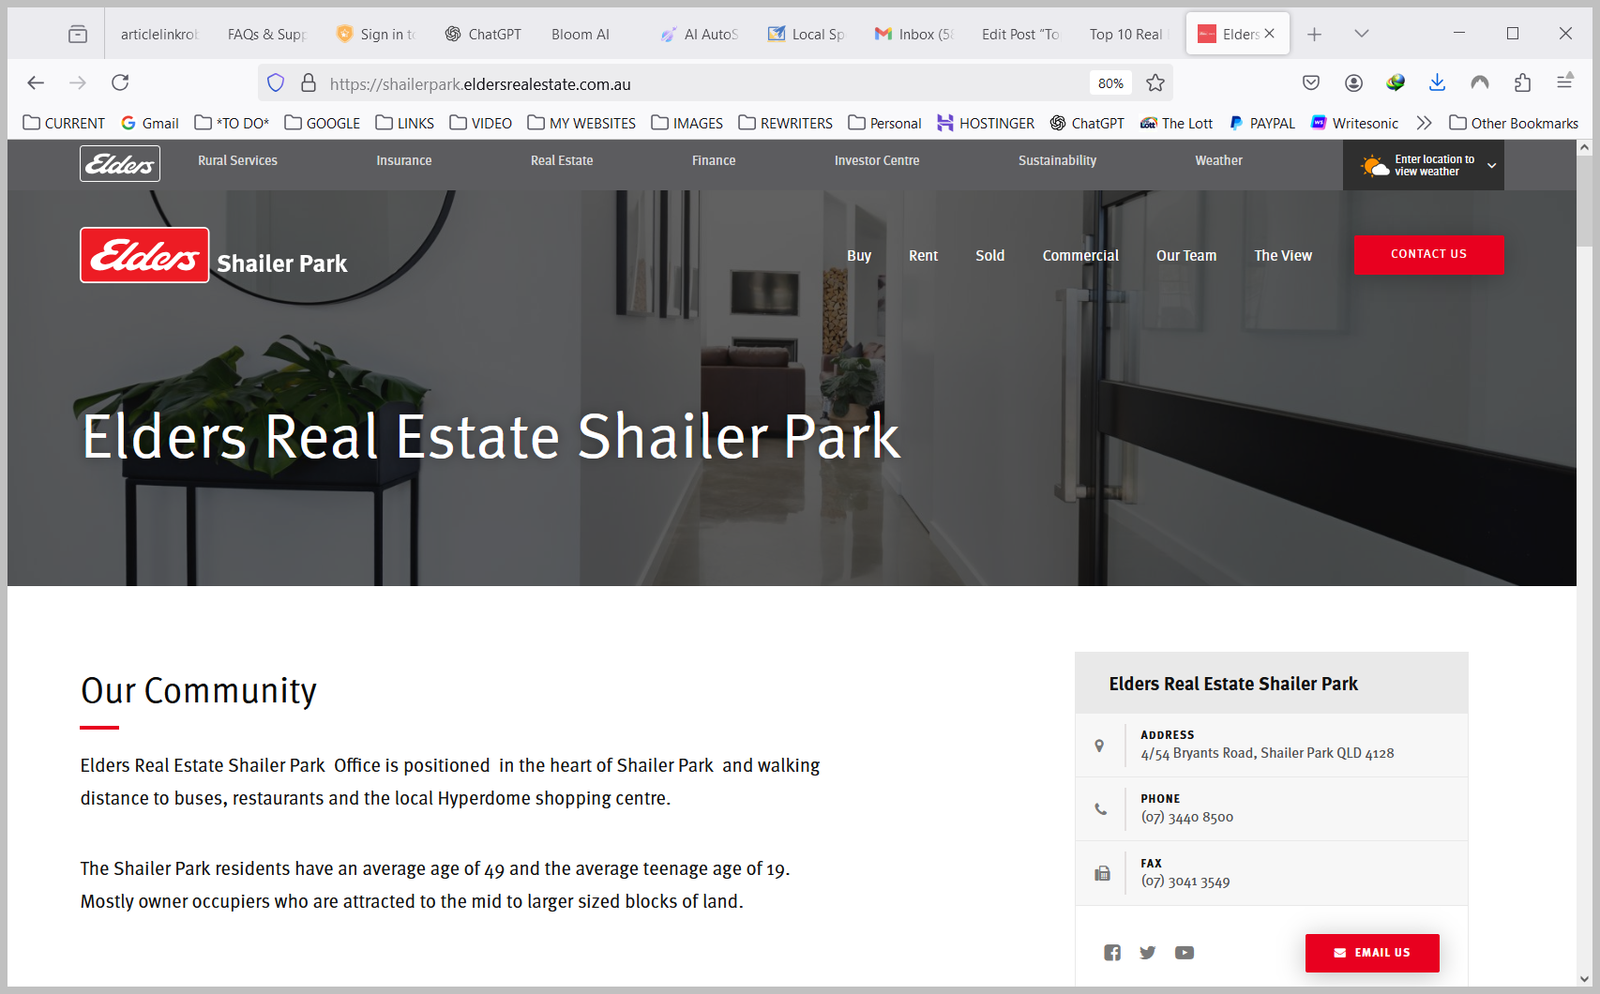Expand the weather location dropdown
1600x994 pixels.
coord(1491,165)
